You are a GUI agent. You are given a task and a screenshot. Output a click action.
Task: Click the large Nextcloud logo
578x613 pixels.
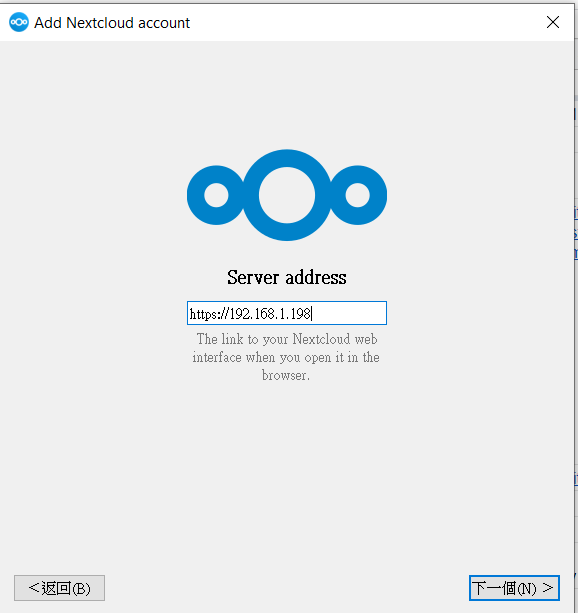(x=287, y=195)
